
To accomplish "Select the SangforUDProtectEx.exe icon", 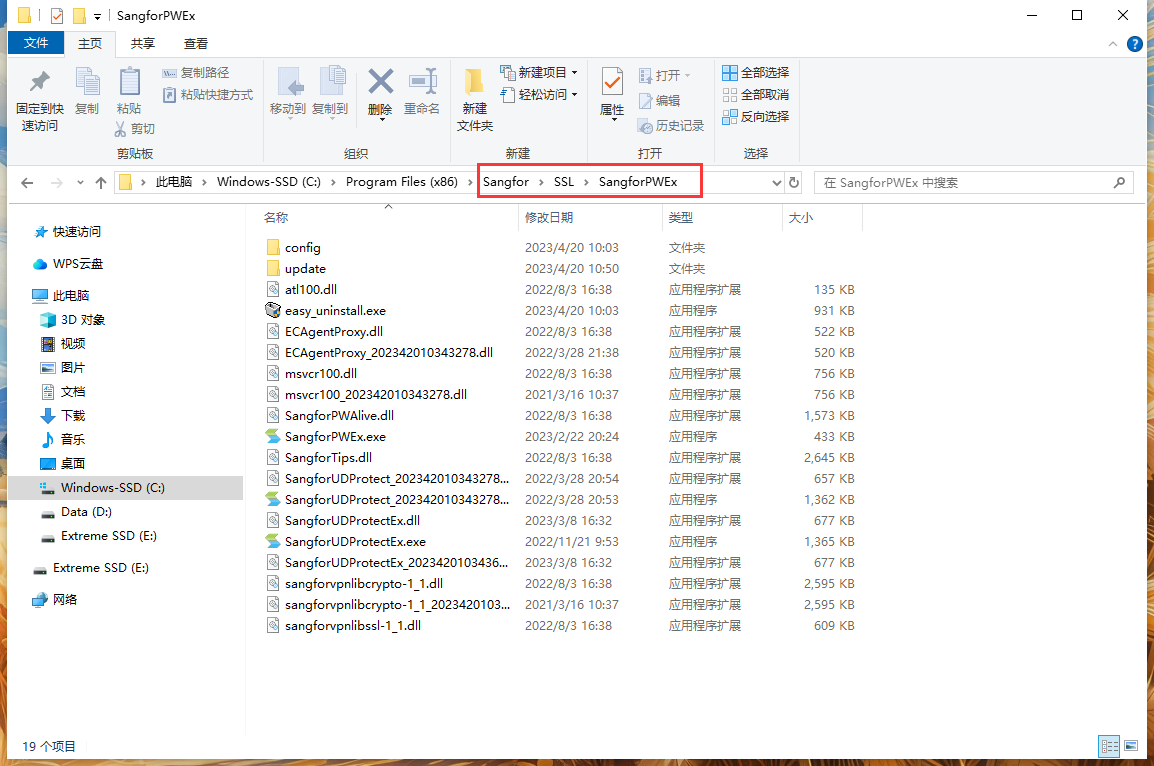I will click(x=273, y=542).
